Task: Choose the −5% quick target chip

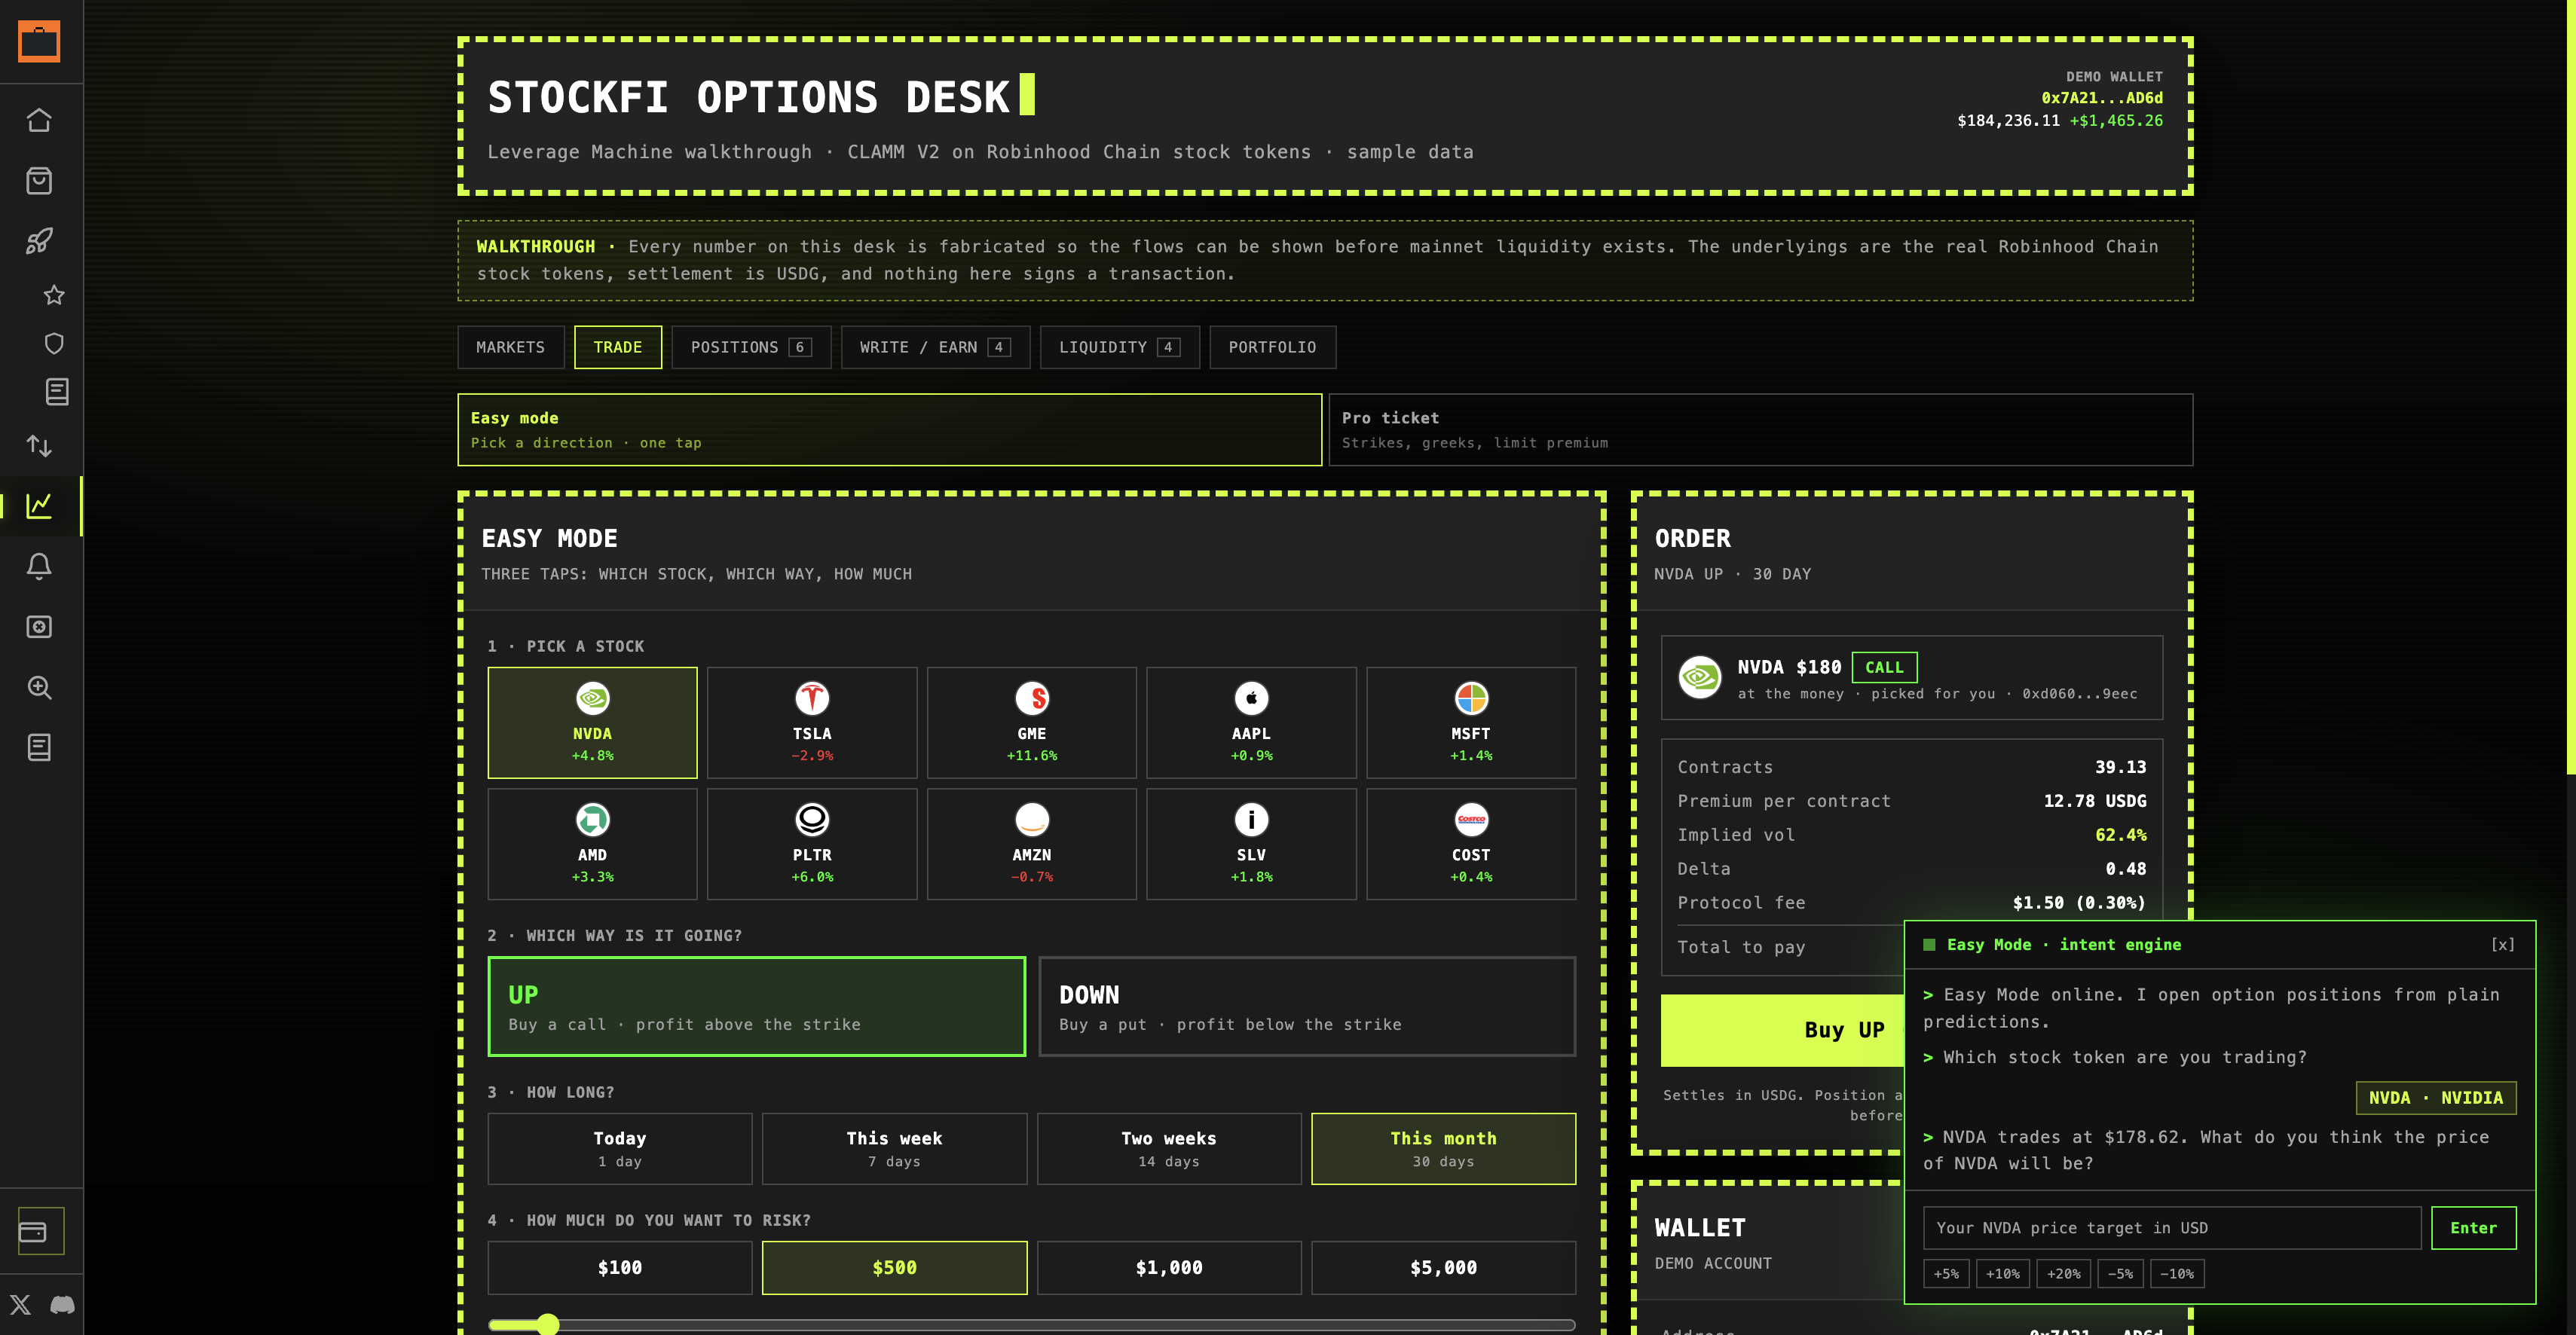Action: (2120, 1274)
